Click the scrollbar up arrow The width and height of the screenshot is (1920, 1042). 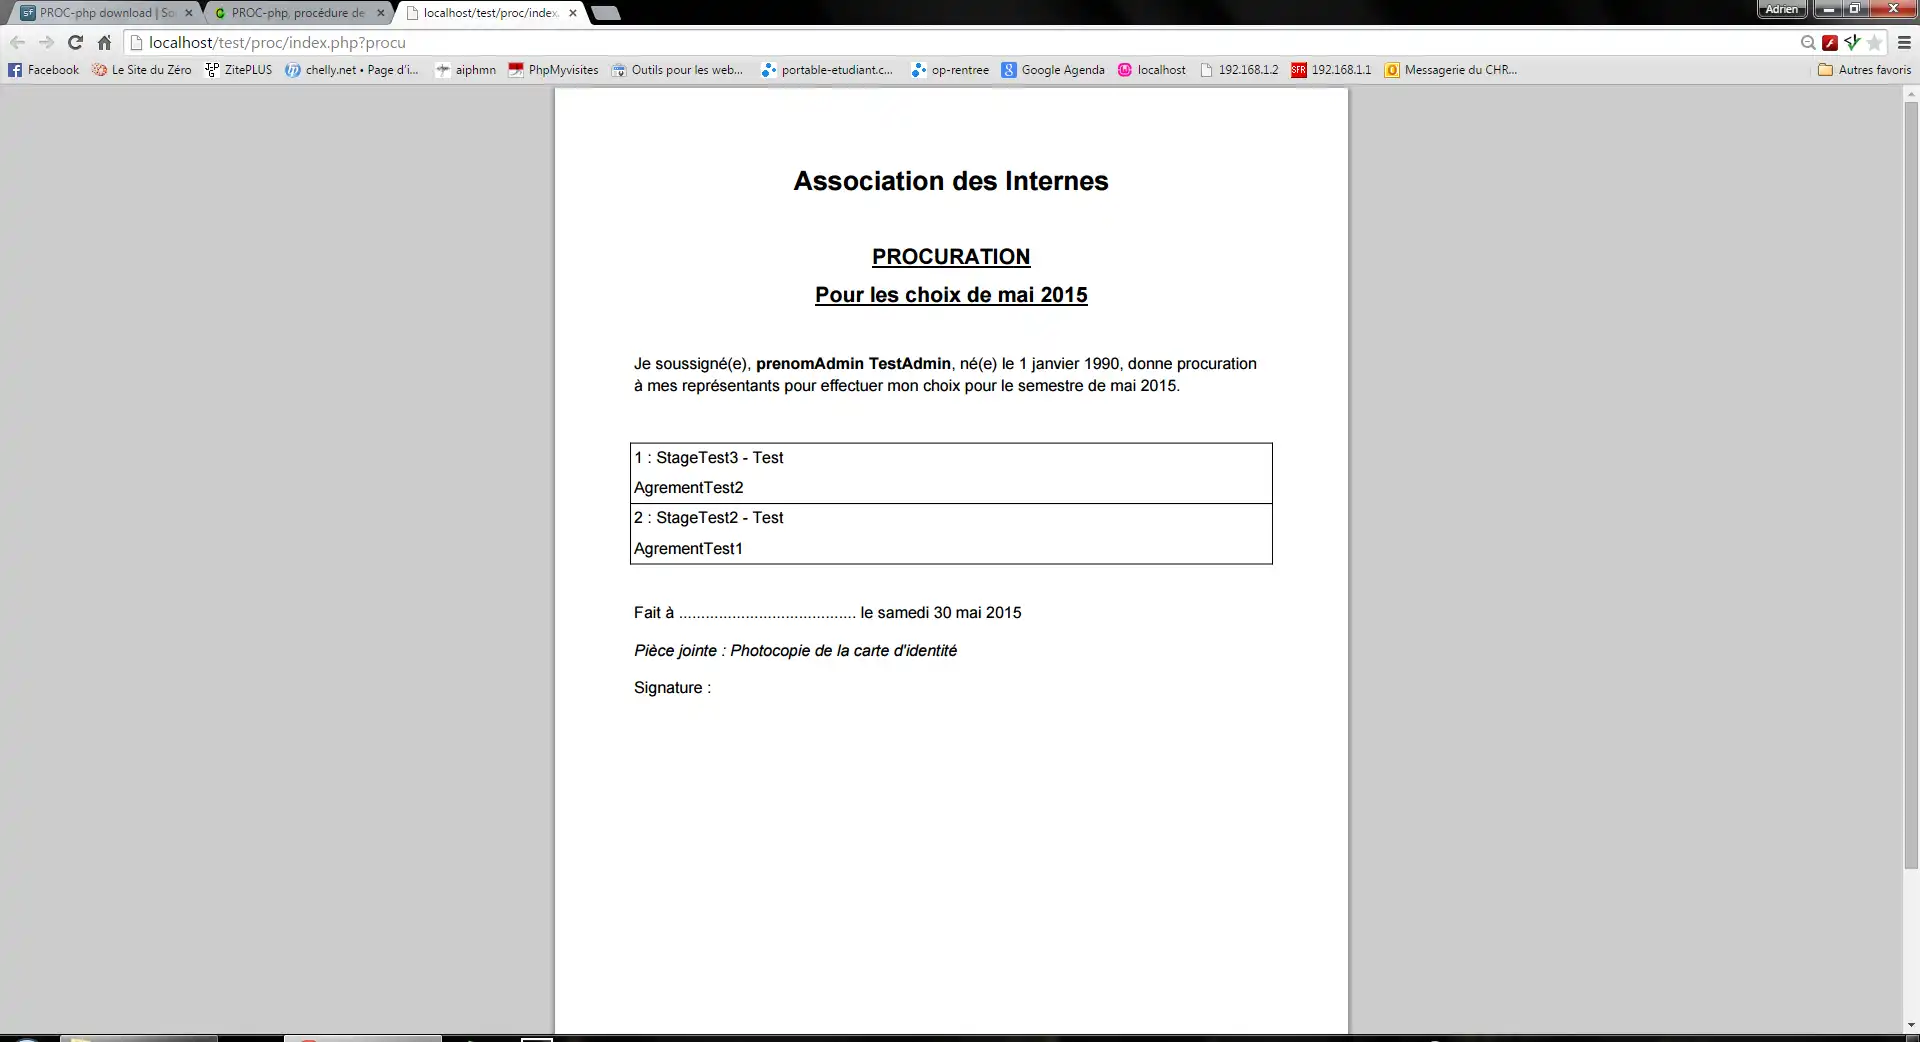(x=1911, y=95)
